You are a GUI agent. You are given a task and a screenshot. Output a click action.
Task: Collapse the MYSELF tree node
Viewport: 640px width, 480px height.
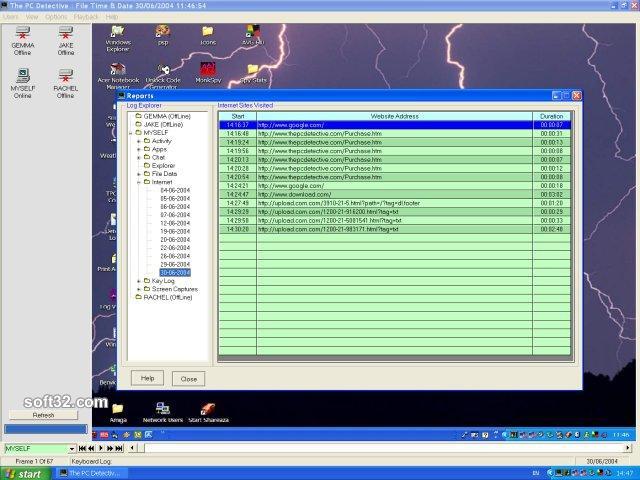(x=131, y=133)
